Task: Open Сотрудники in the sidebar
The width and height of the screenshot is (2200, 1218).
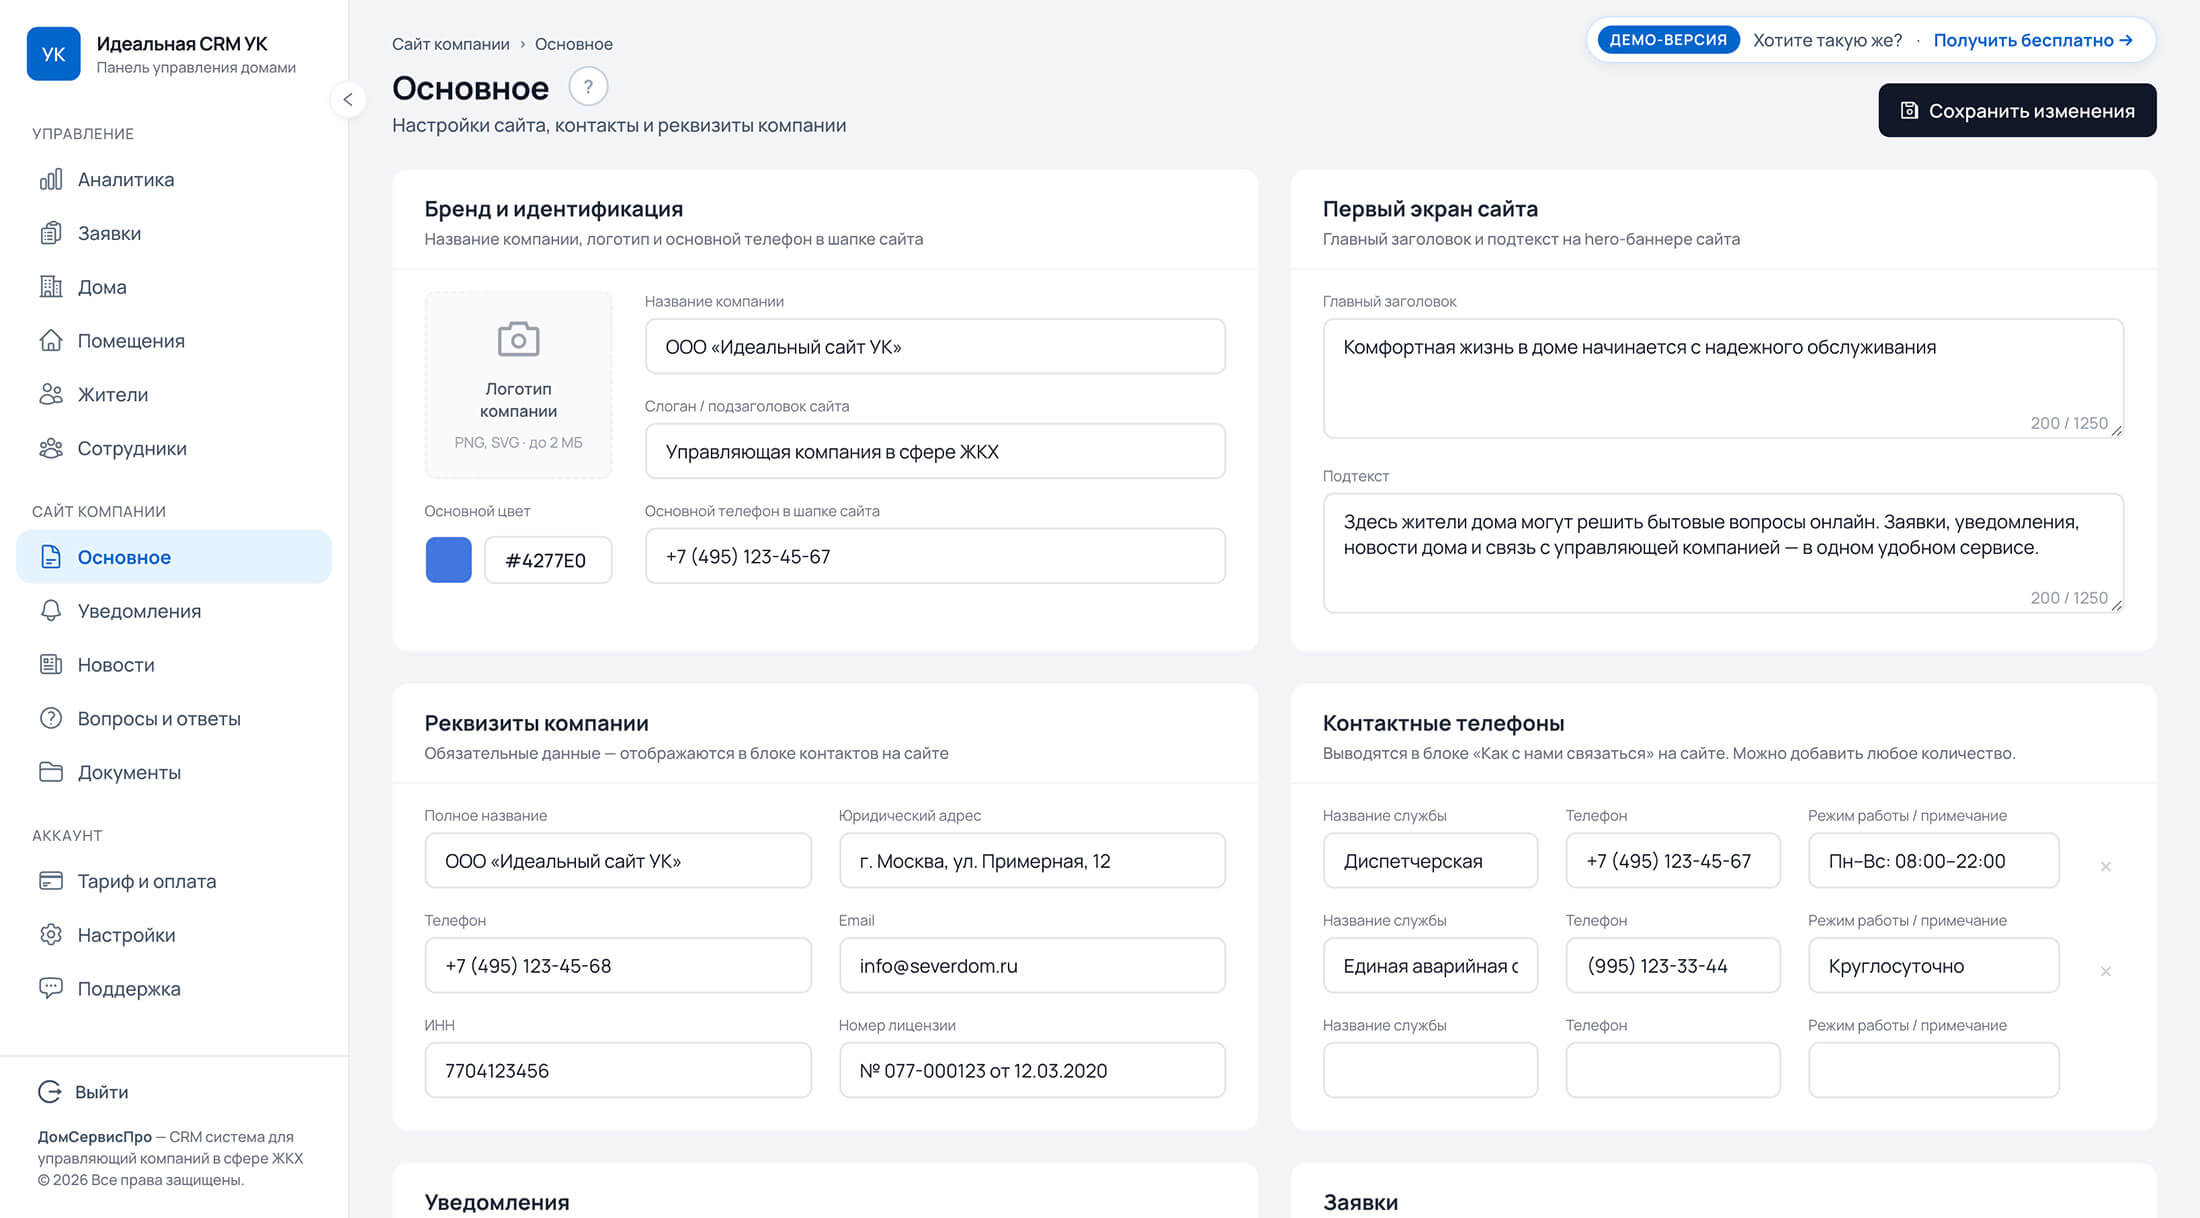Action: coord(174,448)
